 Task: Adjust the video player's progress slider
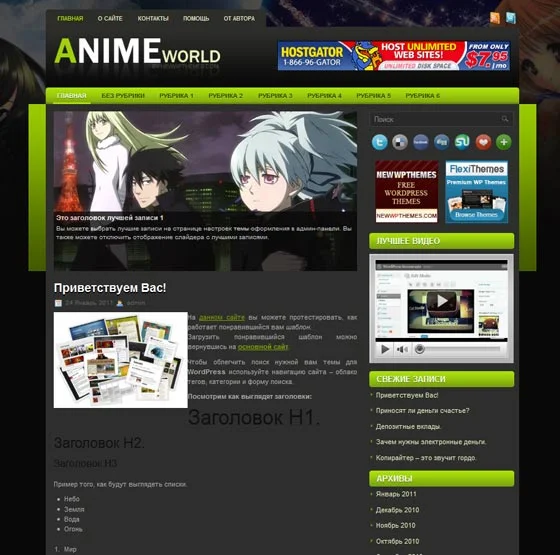coord(458,349)
